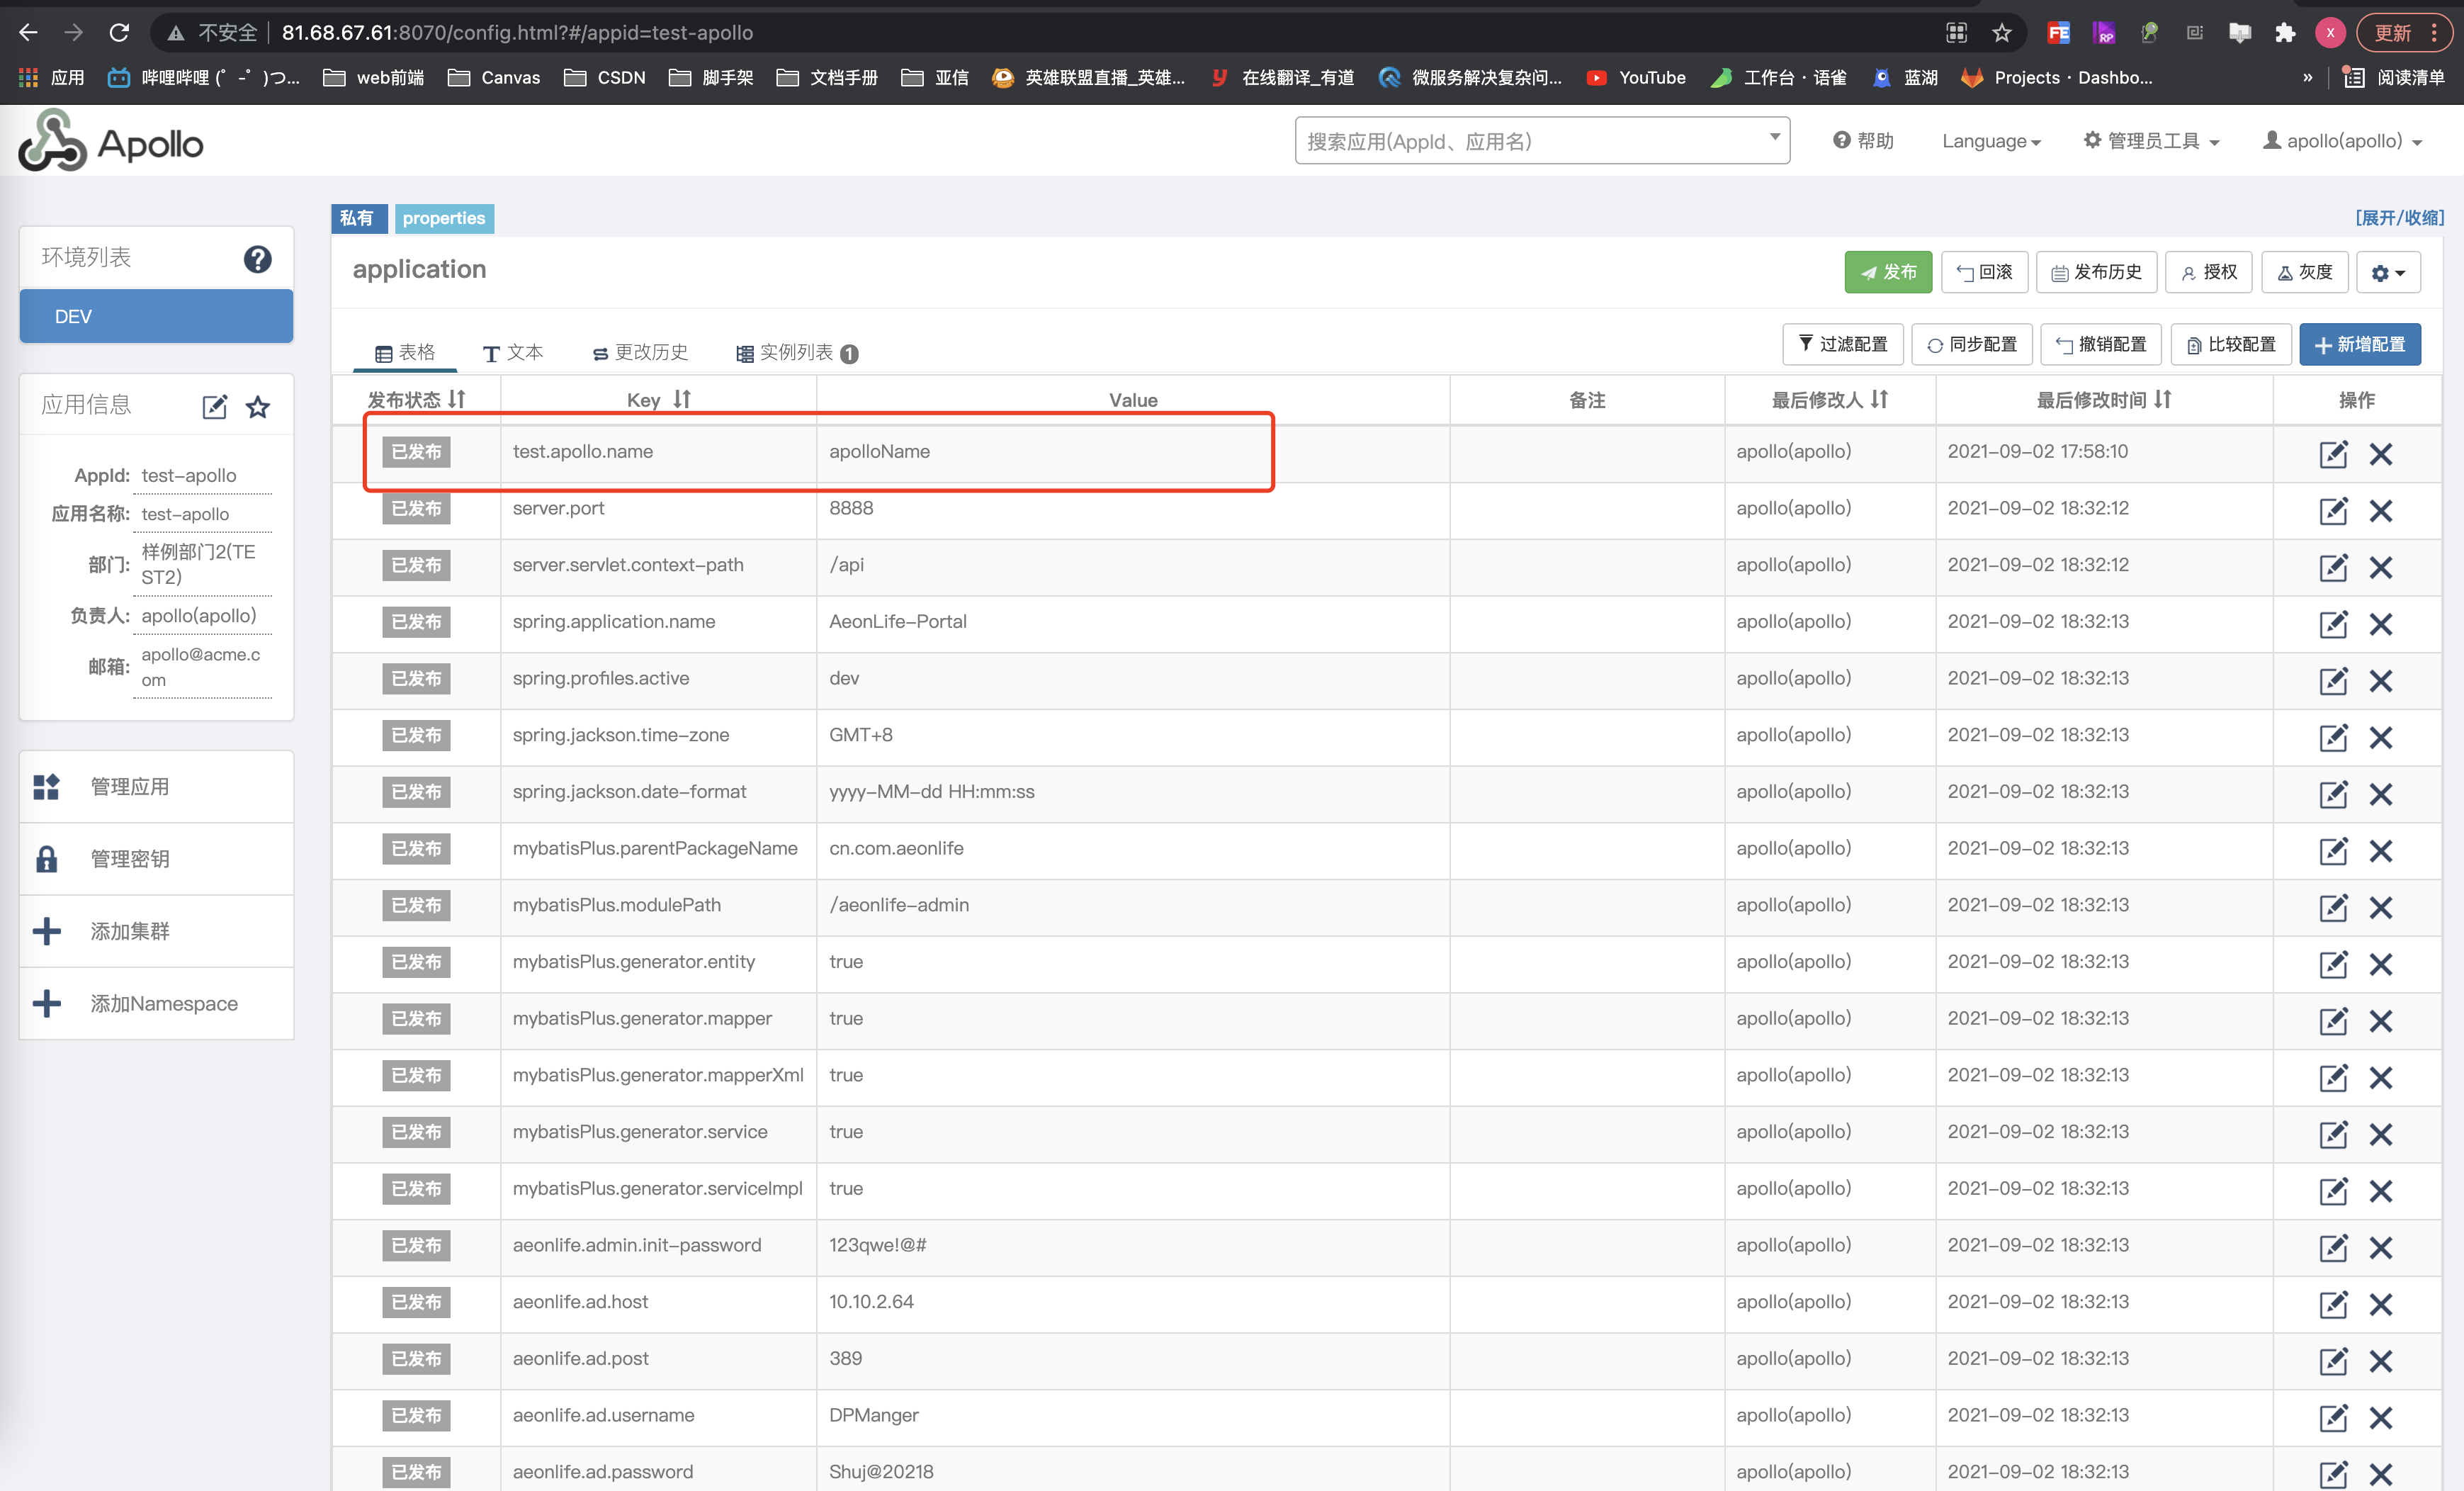Open the 管理员工具 dropdown menu
Image resolution: width=2464 pixels, height=1491 pixels.
point(2151,141)
